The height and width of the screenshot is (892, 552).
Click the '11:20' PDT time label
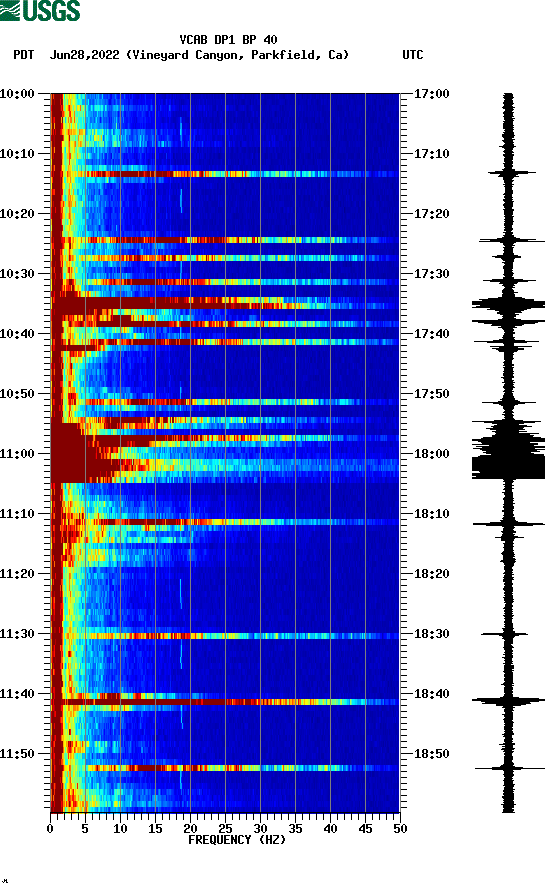click(x=17, y=573)
